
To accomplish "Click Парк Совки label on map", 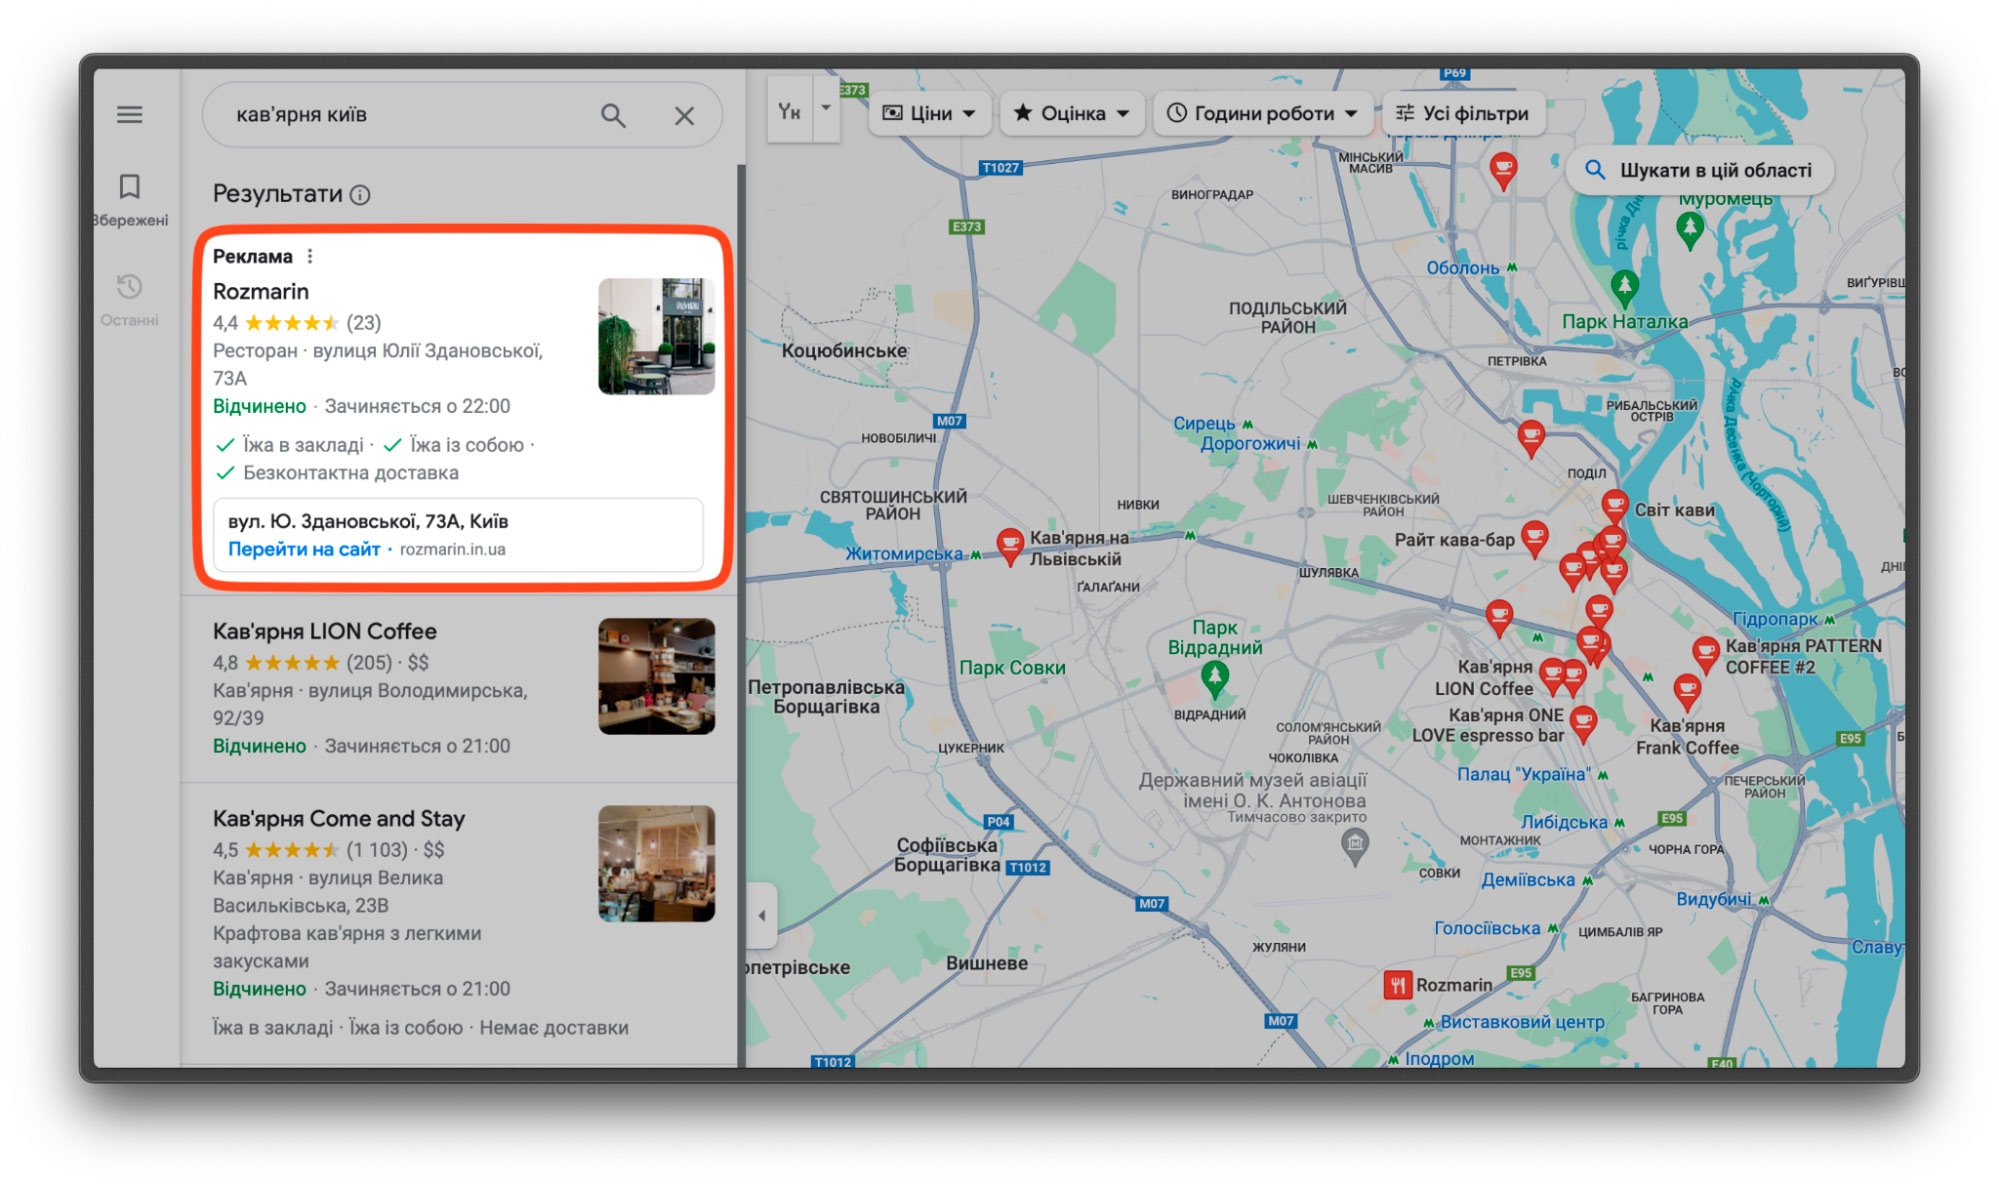I will [1012, 668].
